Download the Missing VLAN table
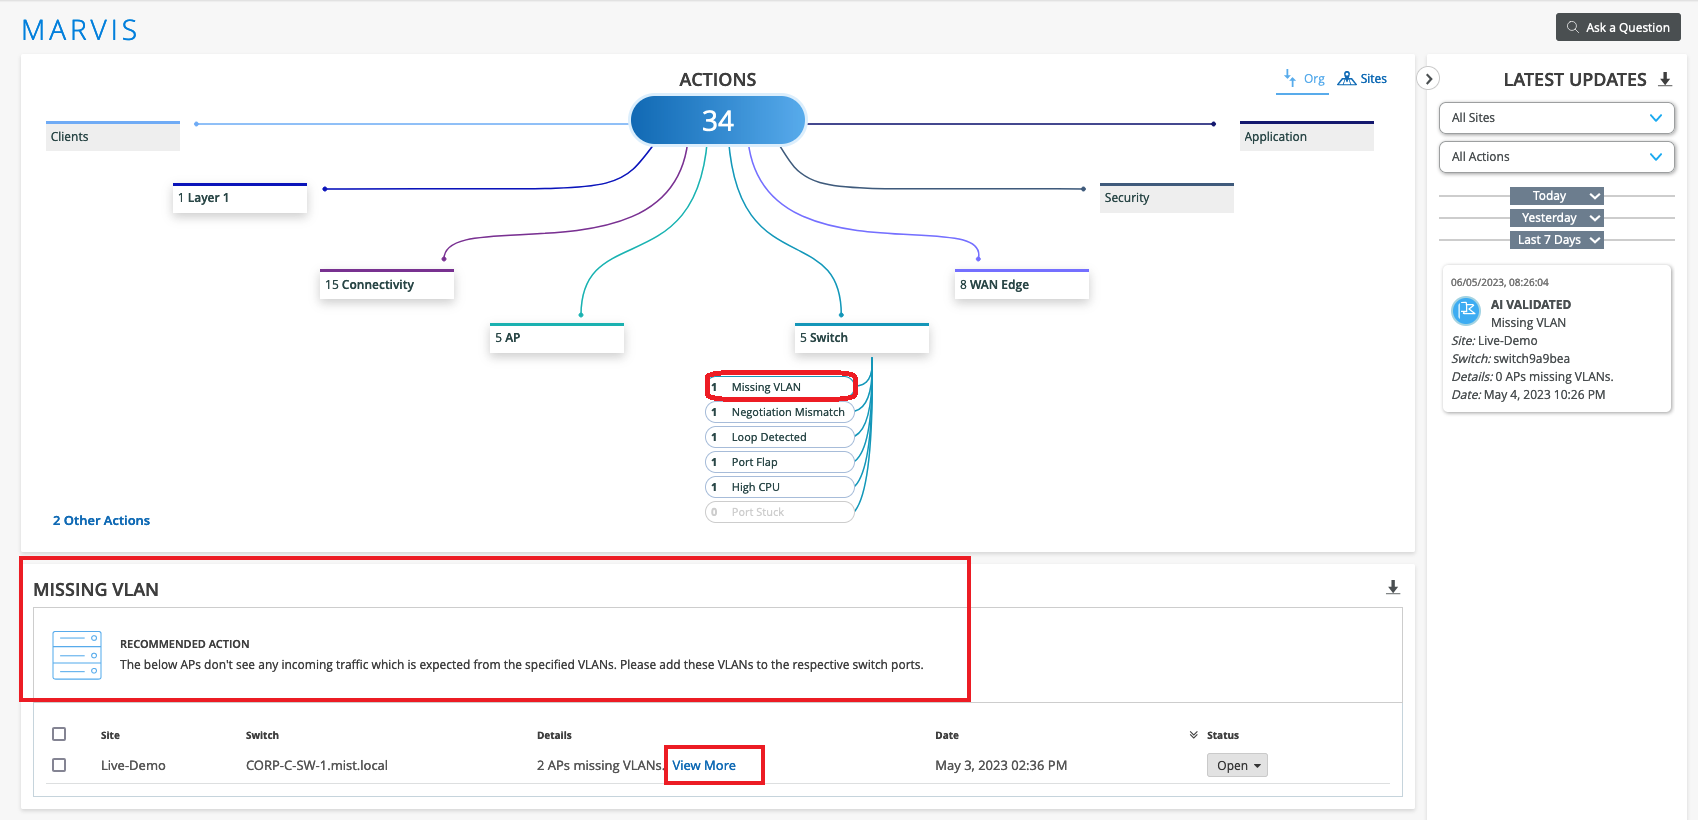Screen dimensions: 1698x820 (1393, 587)
